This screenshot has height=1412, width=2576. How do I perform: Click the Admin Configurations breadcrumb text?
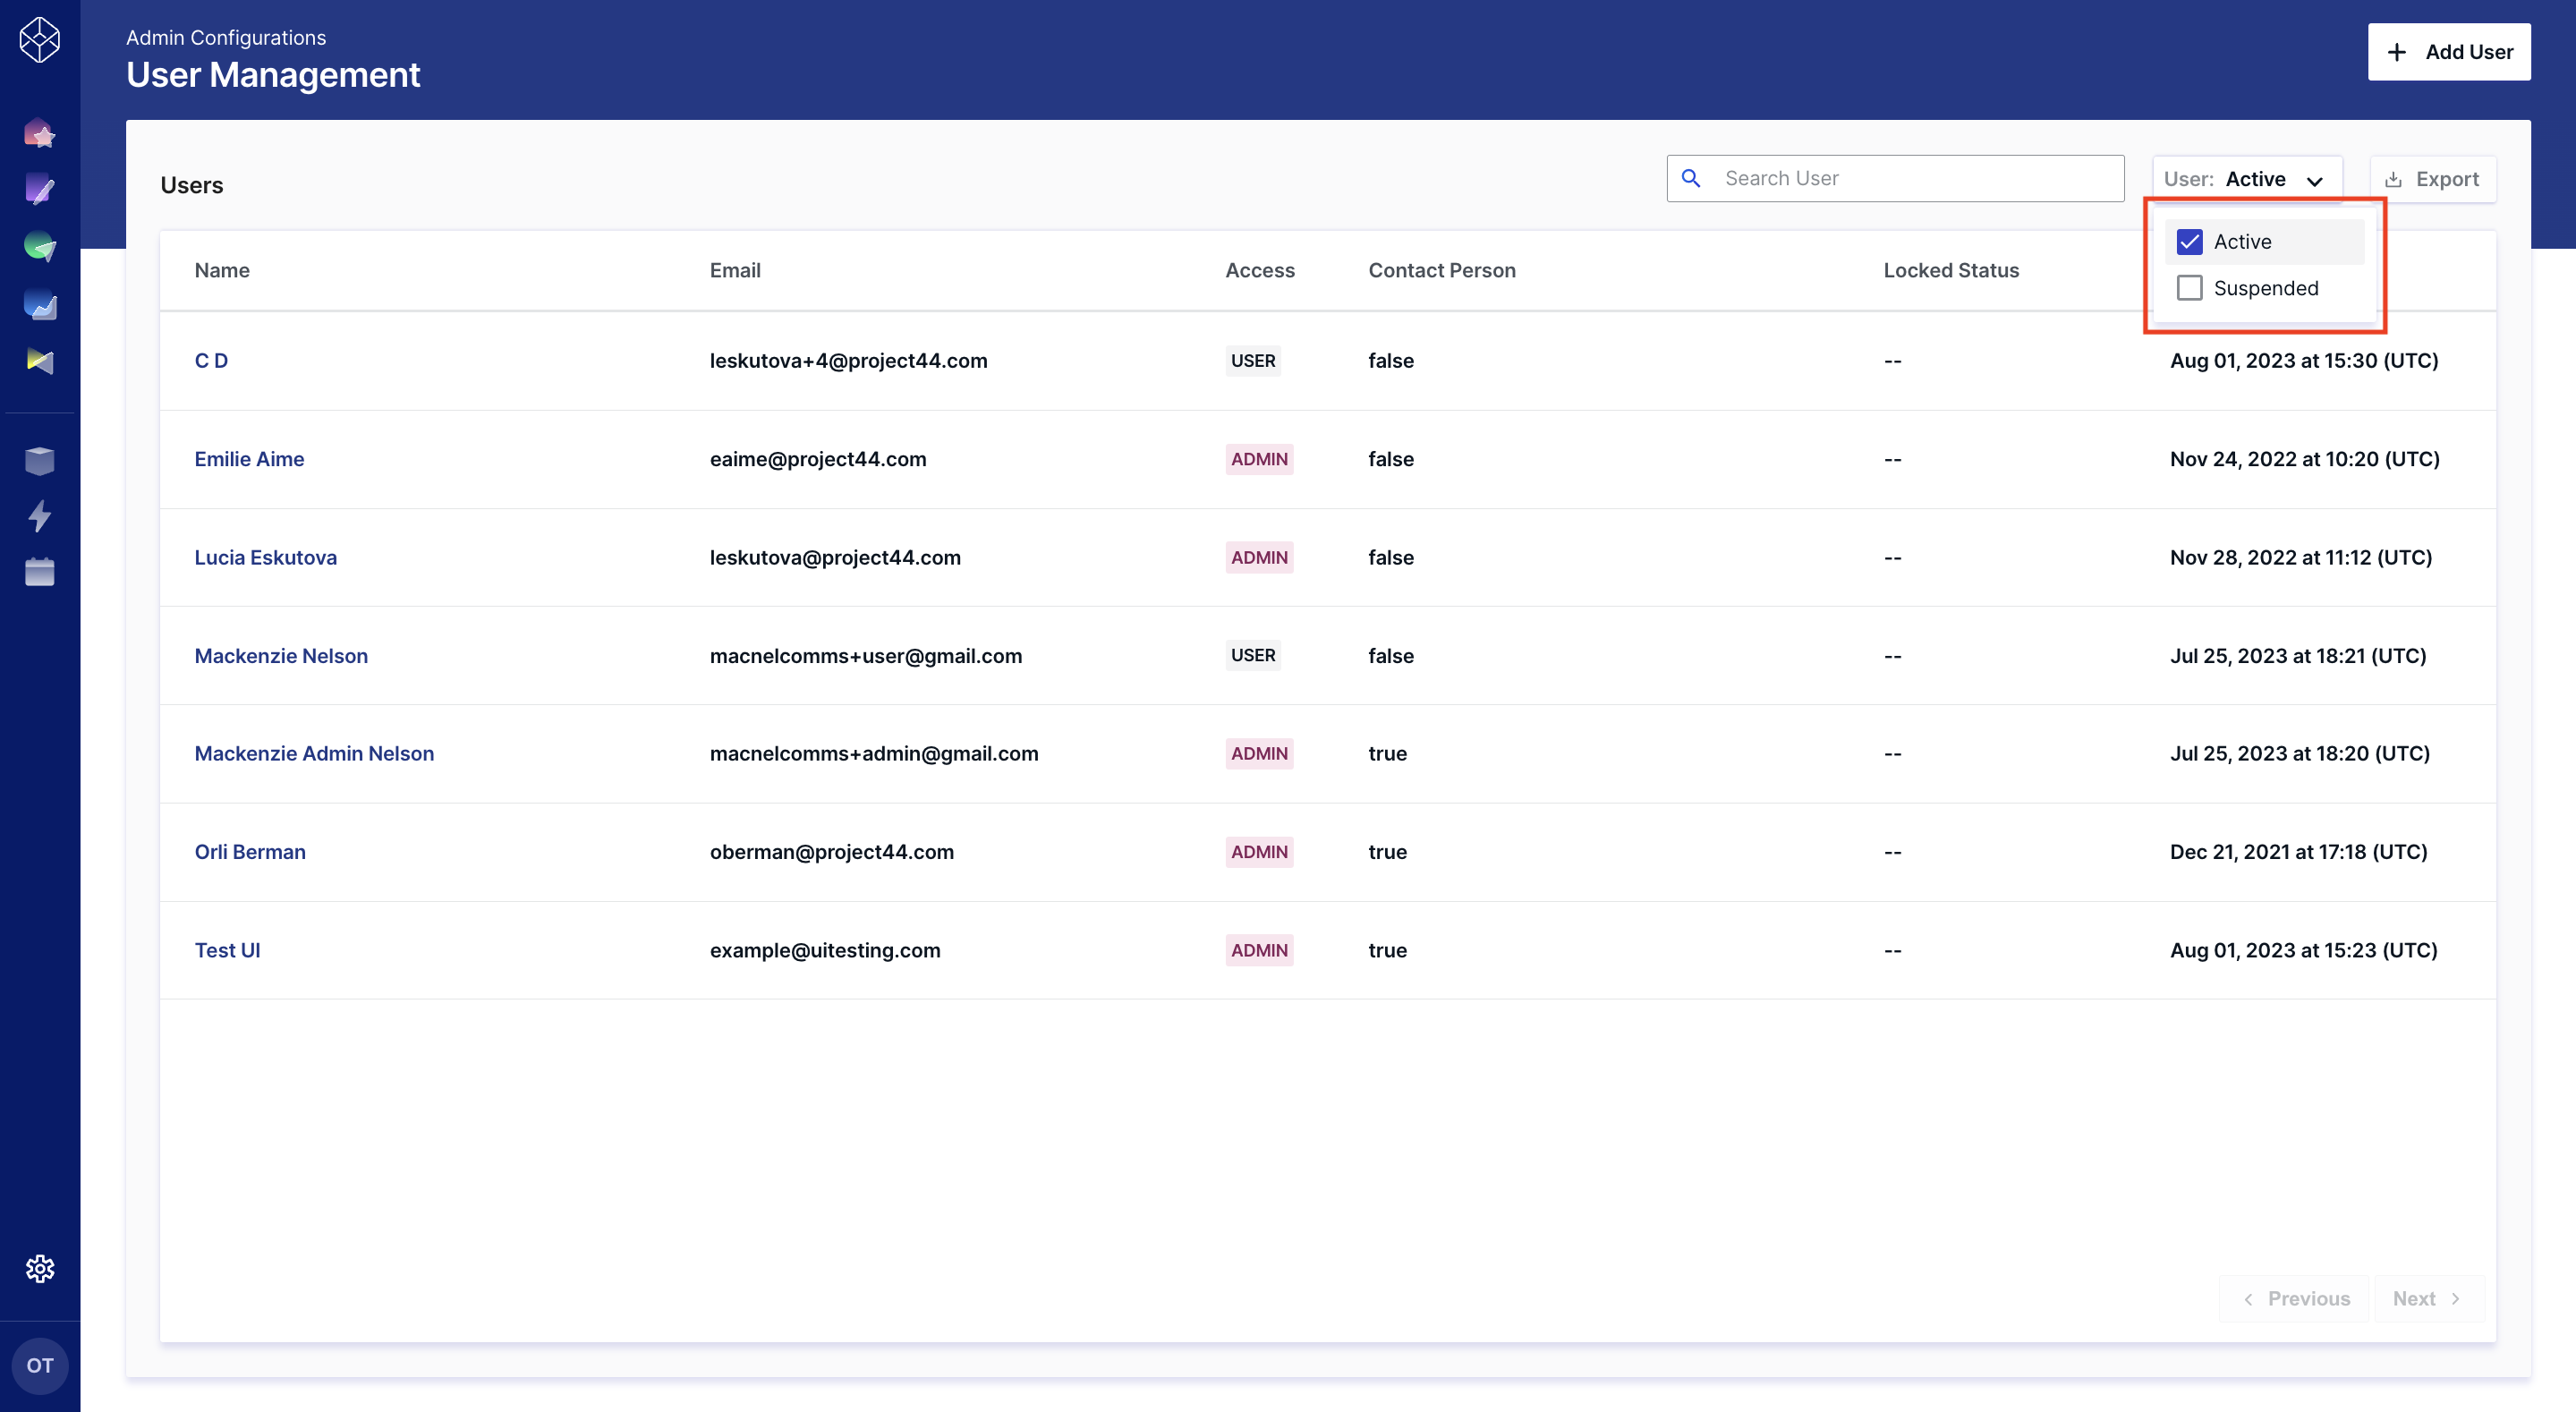click(x=226, y=37)
